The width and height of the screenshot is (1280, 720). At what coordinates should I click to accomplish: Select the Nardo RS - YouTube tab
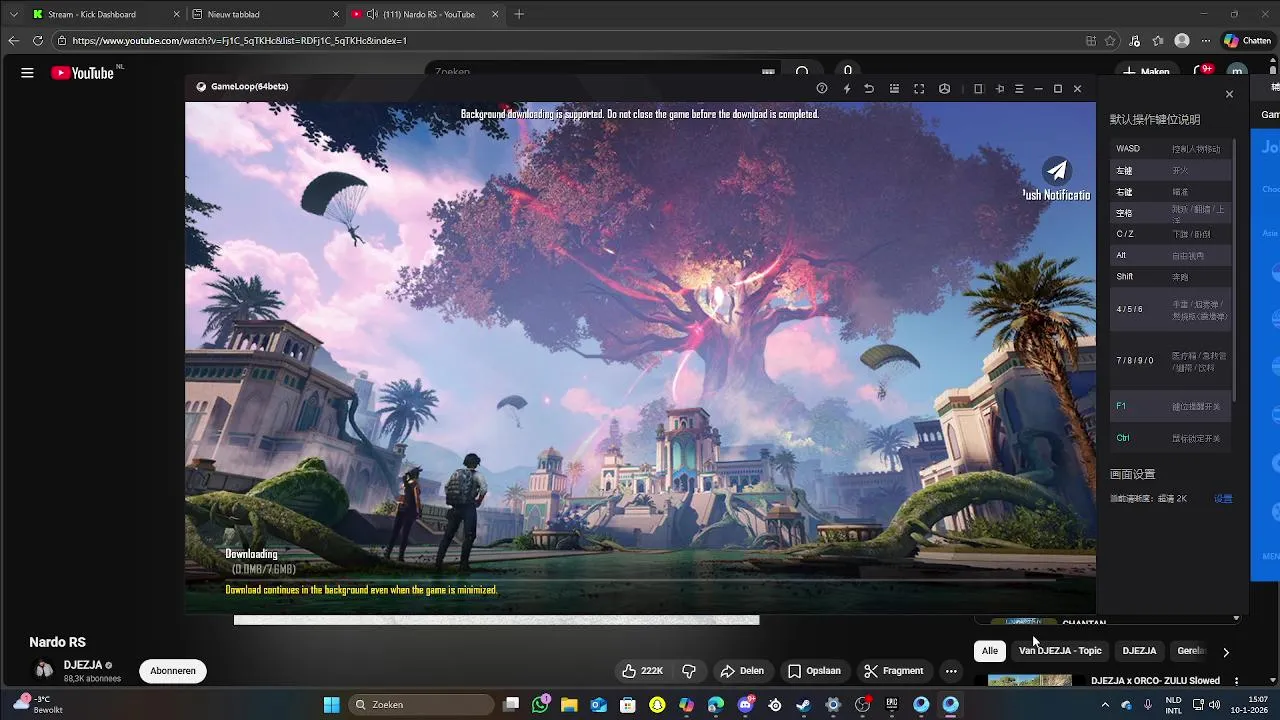[425, 14]
